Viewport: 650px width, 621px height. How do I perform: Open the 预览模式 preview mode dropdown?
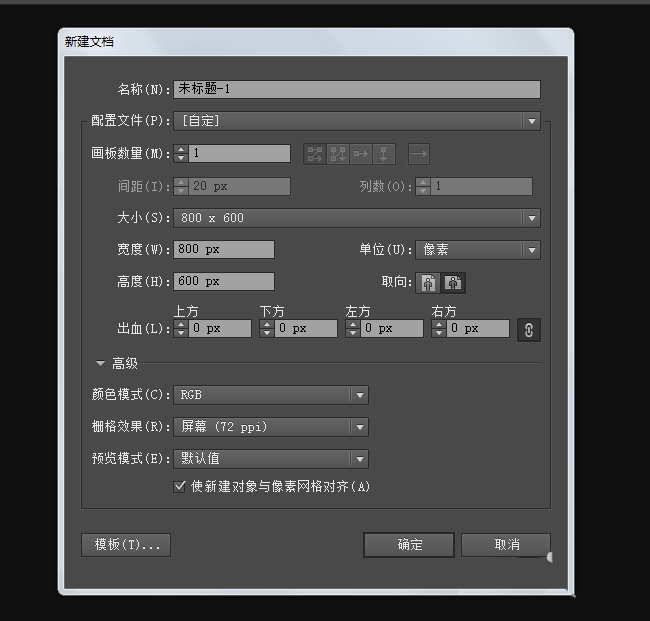coord(271,459)
